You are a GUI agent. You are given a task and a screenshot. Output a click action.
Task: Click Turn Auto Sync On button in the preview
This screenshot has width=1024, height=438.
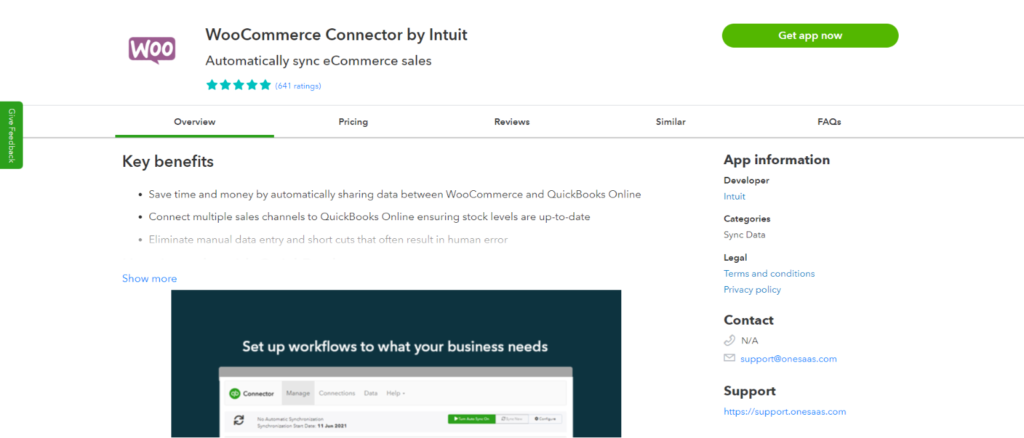(472, 419)
